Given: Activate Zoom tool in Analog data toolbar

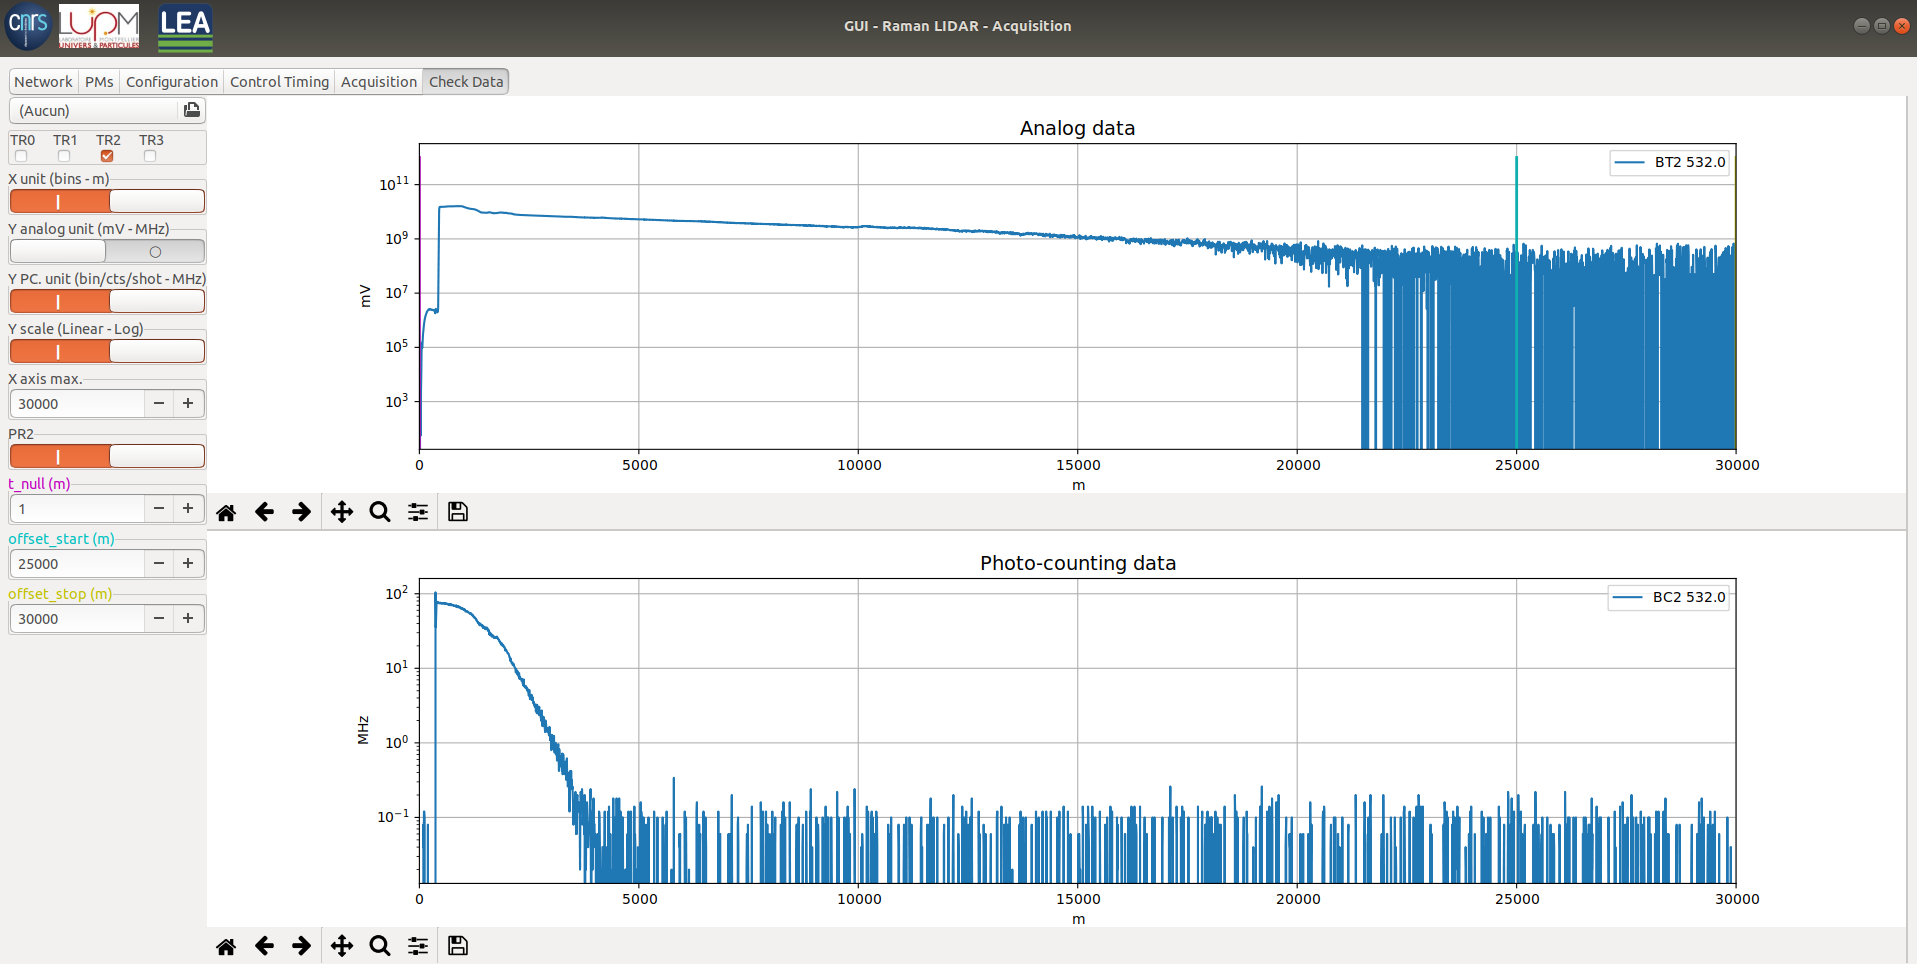Looking at the screenshot, I should tap(380, 512).
